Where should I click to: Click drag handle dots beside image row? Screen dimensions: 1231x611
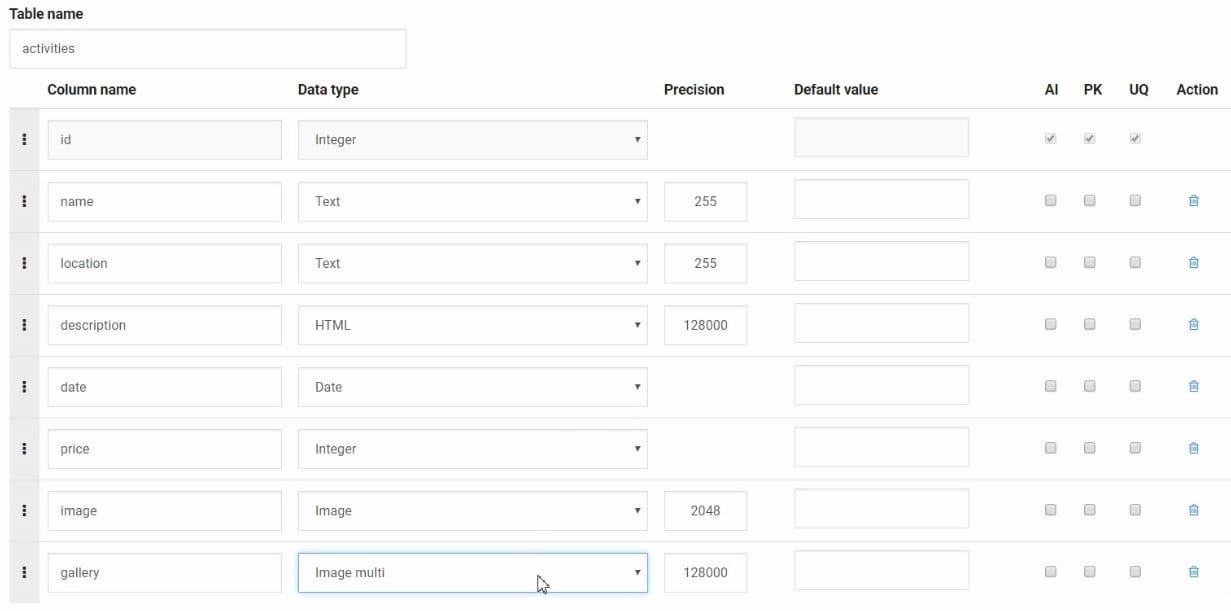(24, 511)
